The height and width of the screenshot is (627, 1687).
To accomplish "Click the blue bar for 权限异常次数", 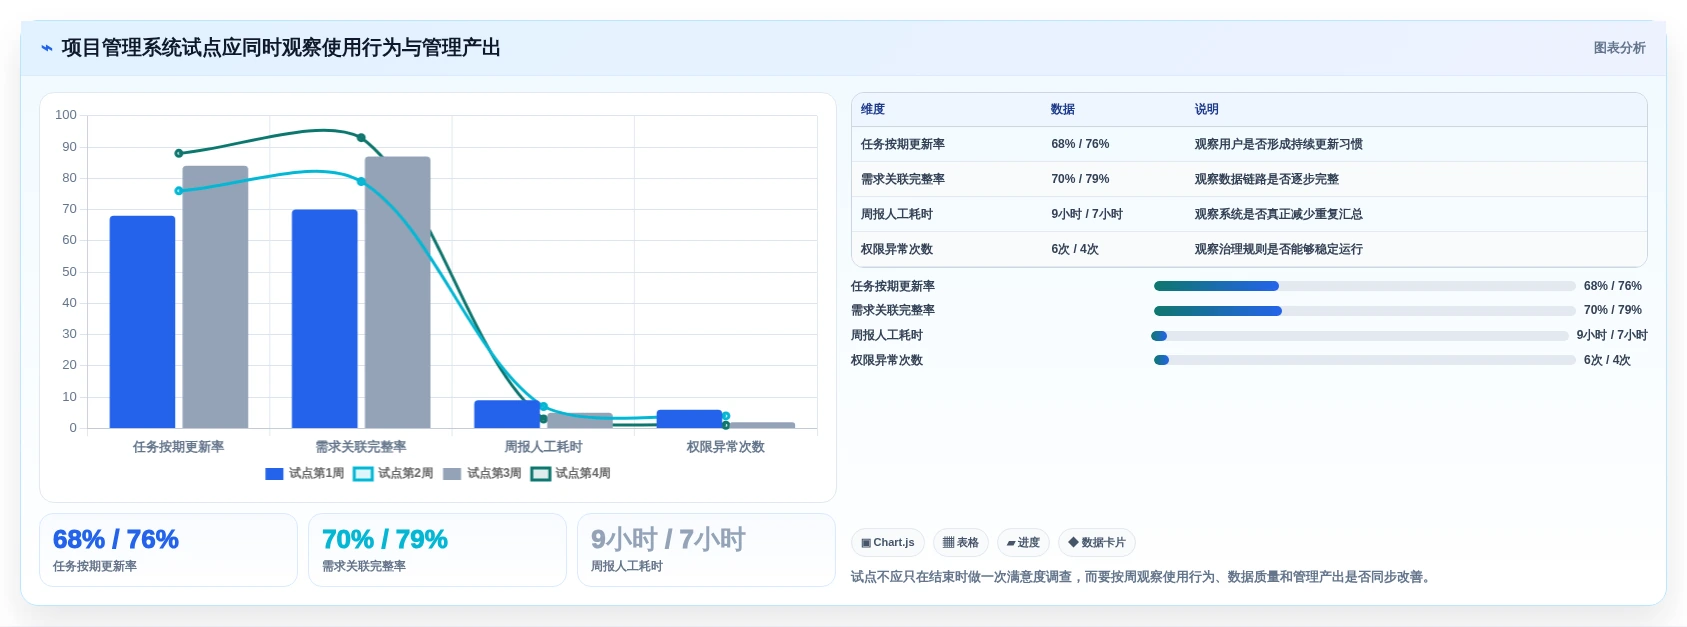I will [x=689, y=419].
